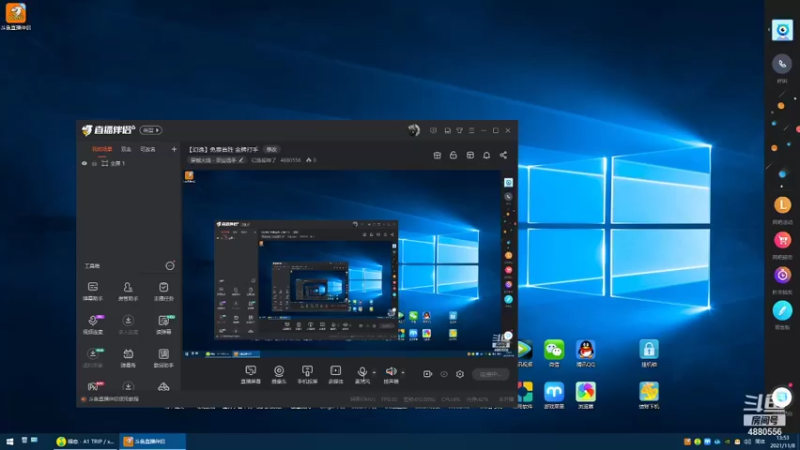This screenshot has height=450, width=800.
Task: Add a webcam camera source
Action: coord(279,374)
